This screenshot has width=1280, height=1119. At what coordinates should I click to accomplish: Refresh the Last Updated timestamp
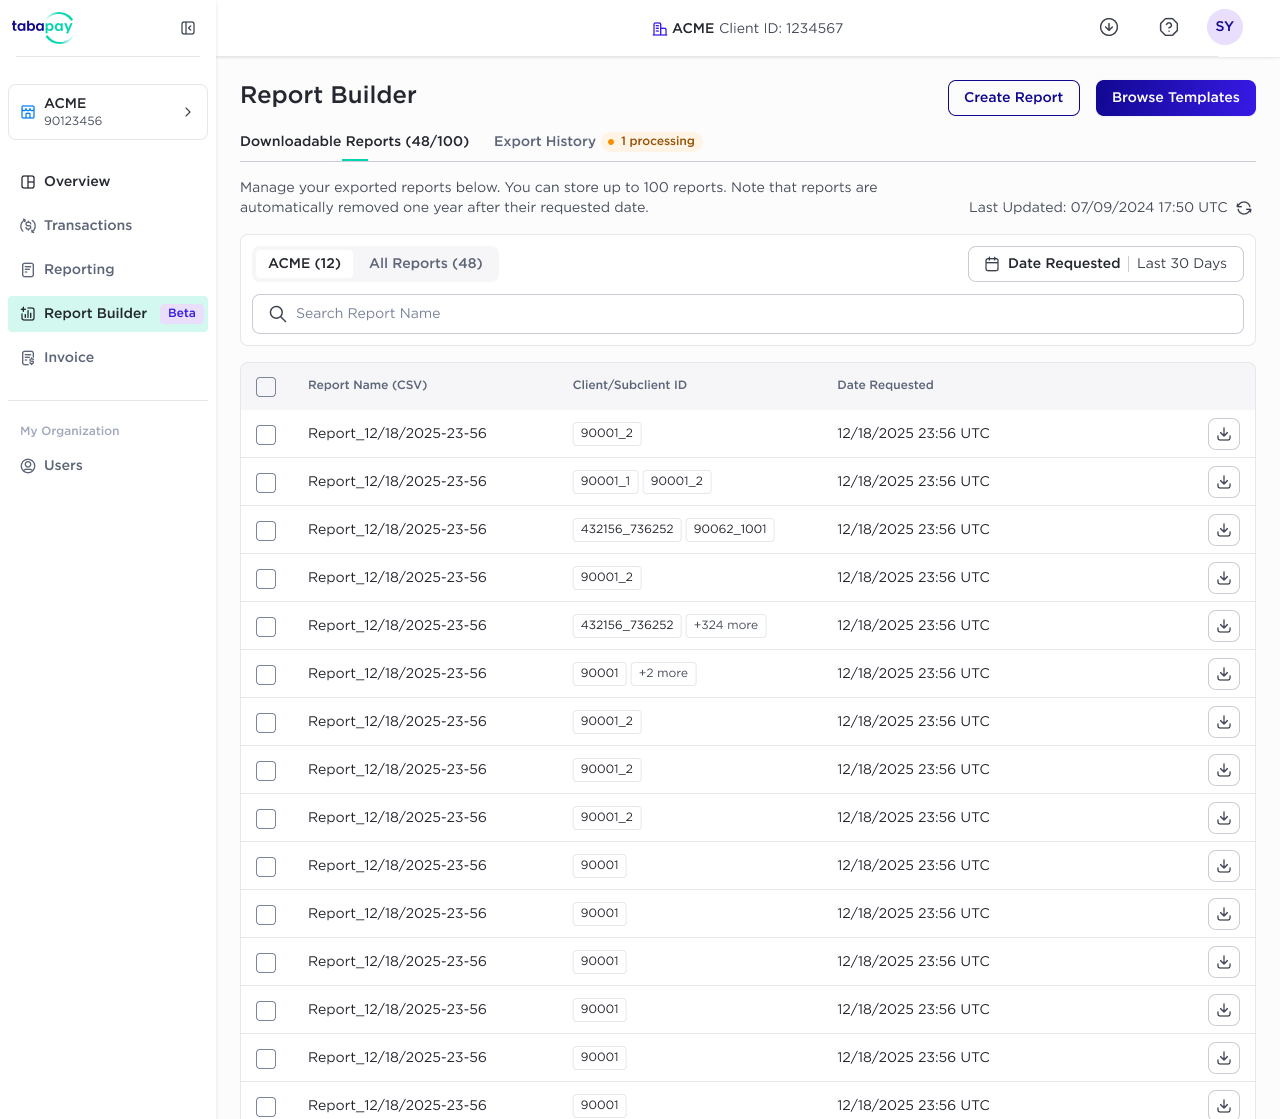click(x=1244, y=208)
